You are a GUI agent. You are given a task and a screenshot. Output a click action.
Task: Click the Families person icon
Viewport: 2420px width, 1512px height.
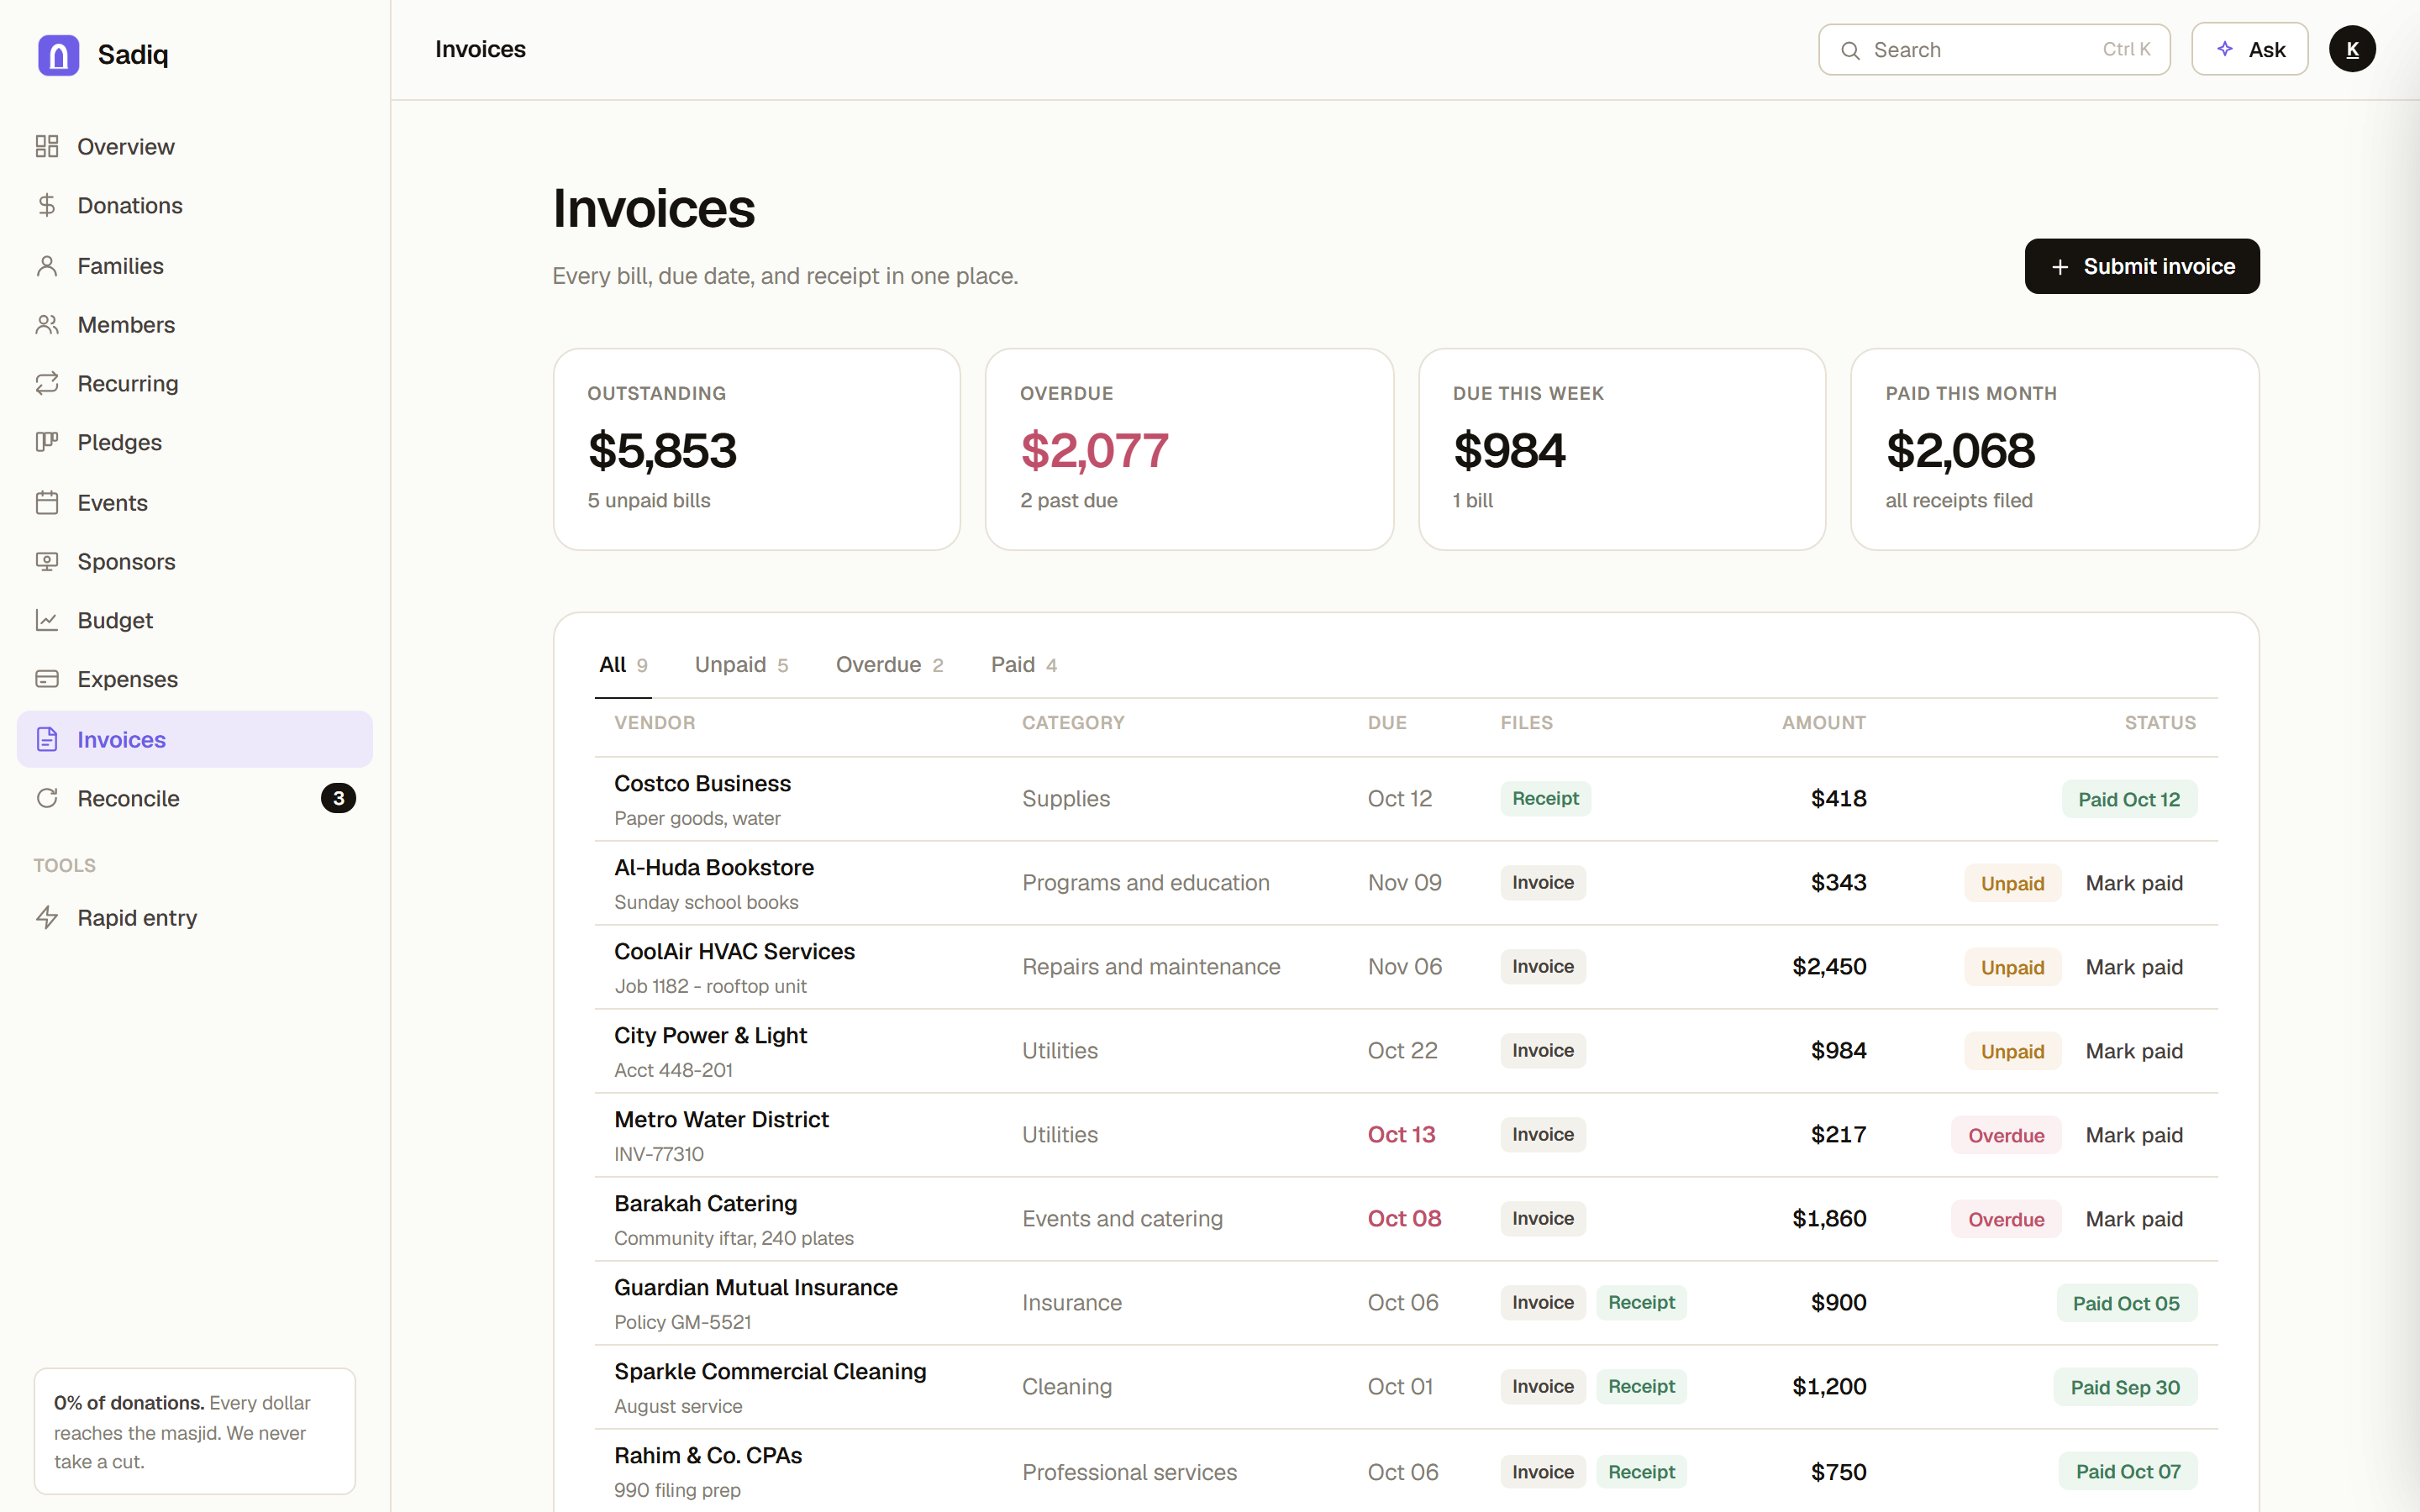pos(47,266)
